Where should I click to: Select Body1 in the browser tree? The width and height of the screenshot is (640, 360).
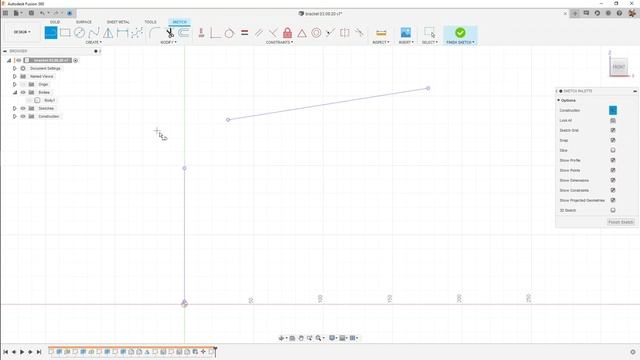tap(49, 100)
